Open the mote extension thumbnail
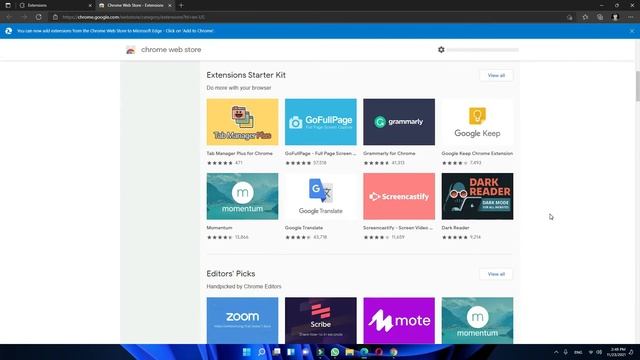Viewport: 640px width, 360px height. click(399, 320)
